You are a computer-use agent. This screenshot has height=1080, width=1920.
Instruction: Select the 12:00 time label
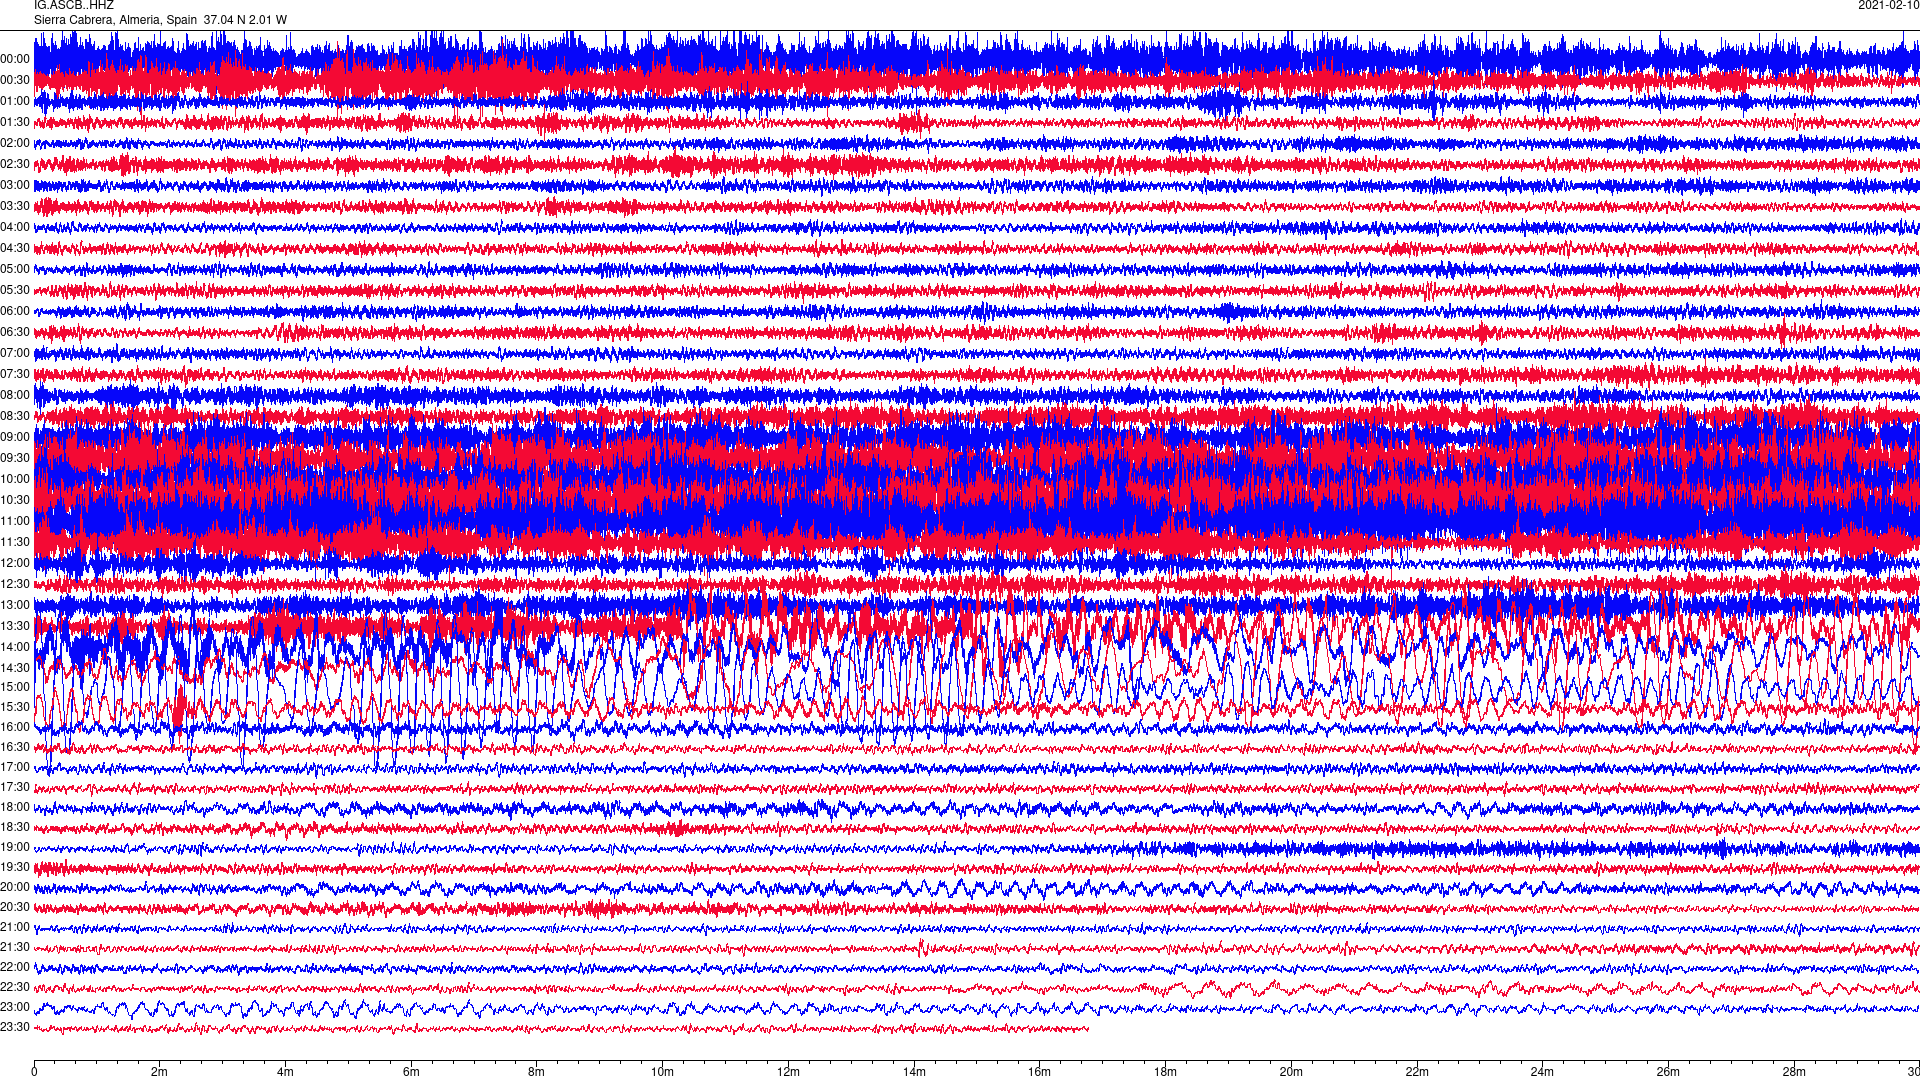tap(15, 563)
